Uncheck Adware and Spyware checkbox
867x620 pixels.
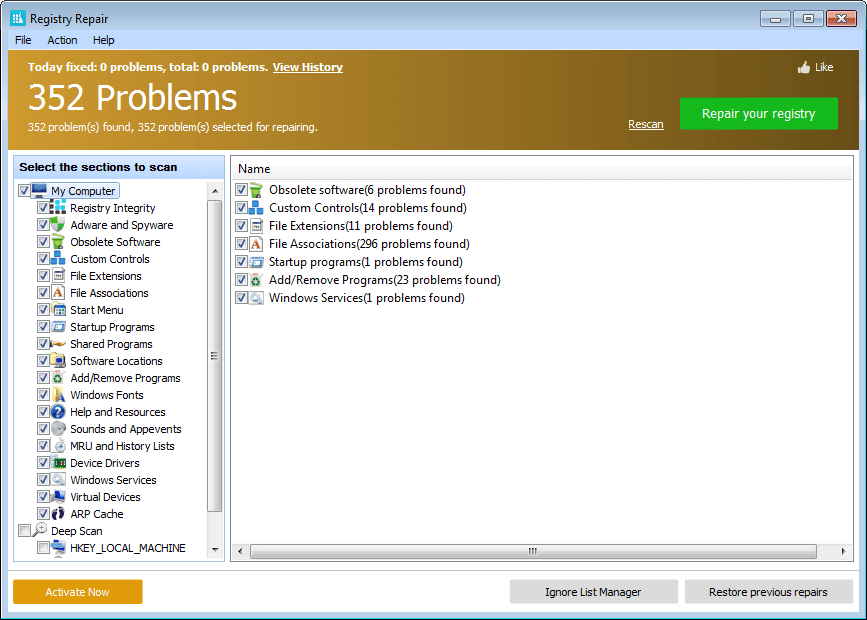43,225
